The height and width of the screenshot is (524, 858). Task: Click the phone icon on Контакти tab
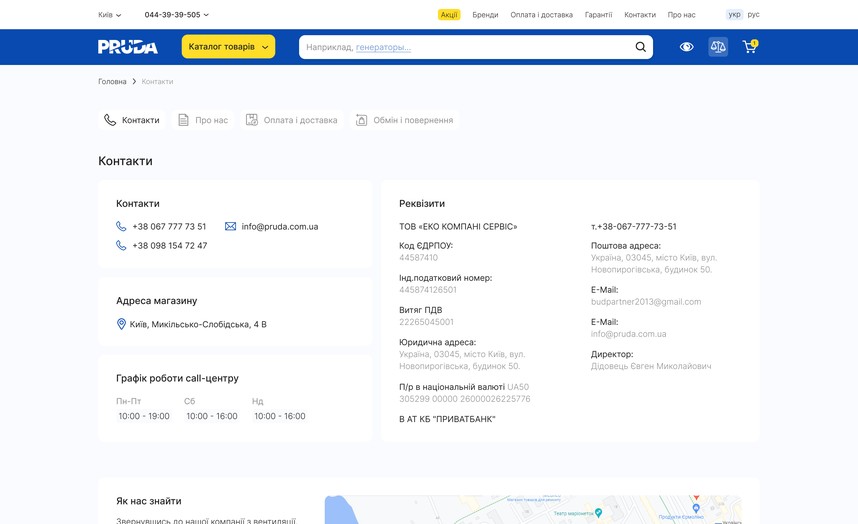pos(110,120)
